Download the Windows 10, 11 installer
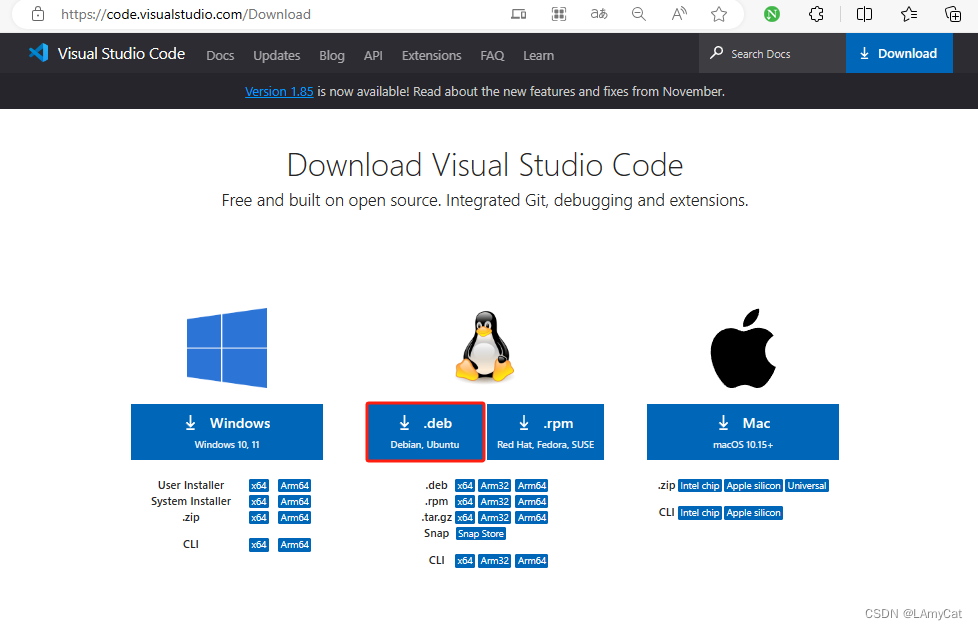Viewport: 978px width, 630px height. click(x=227, y=432)
